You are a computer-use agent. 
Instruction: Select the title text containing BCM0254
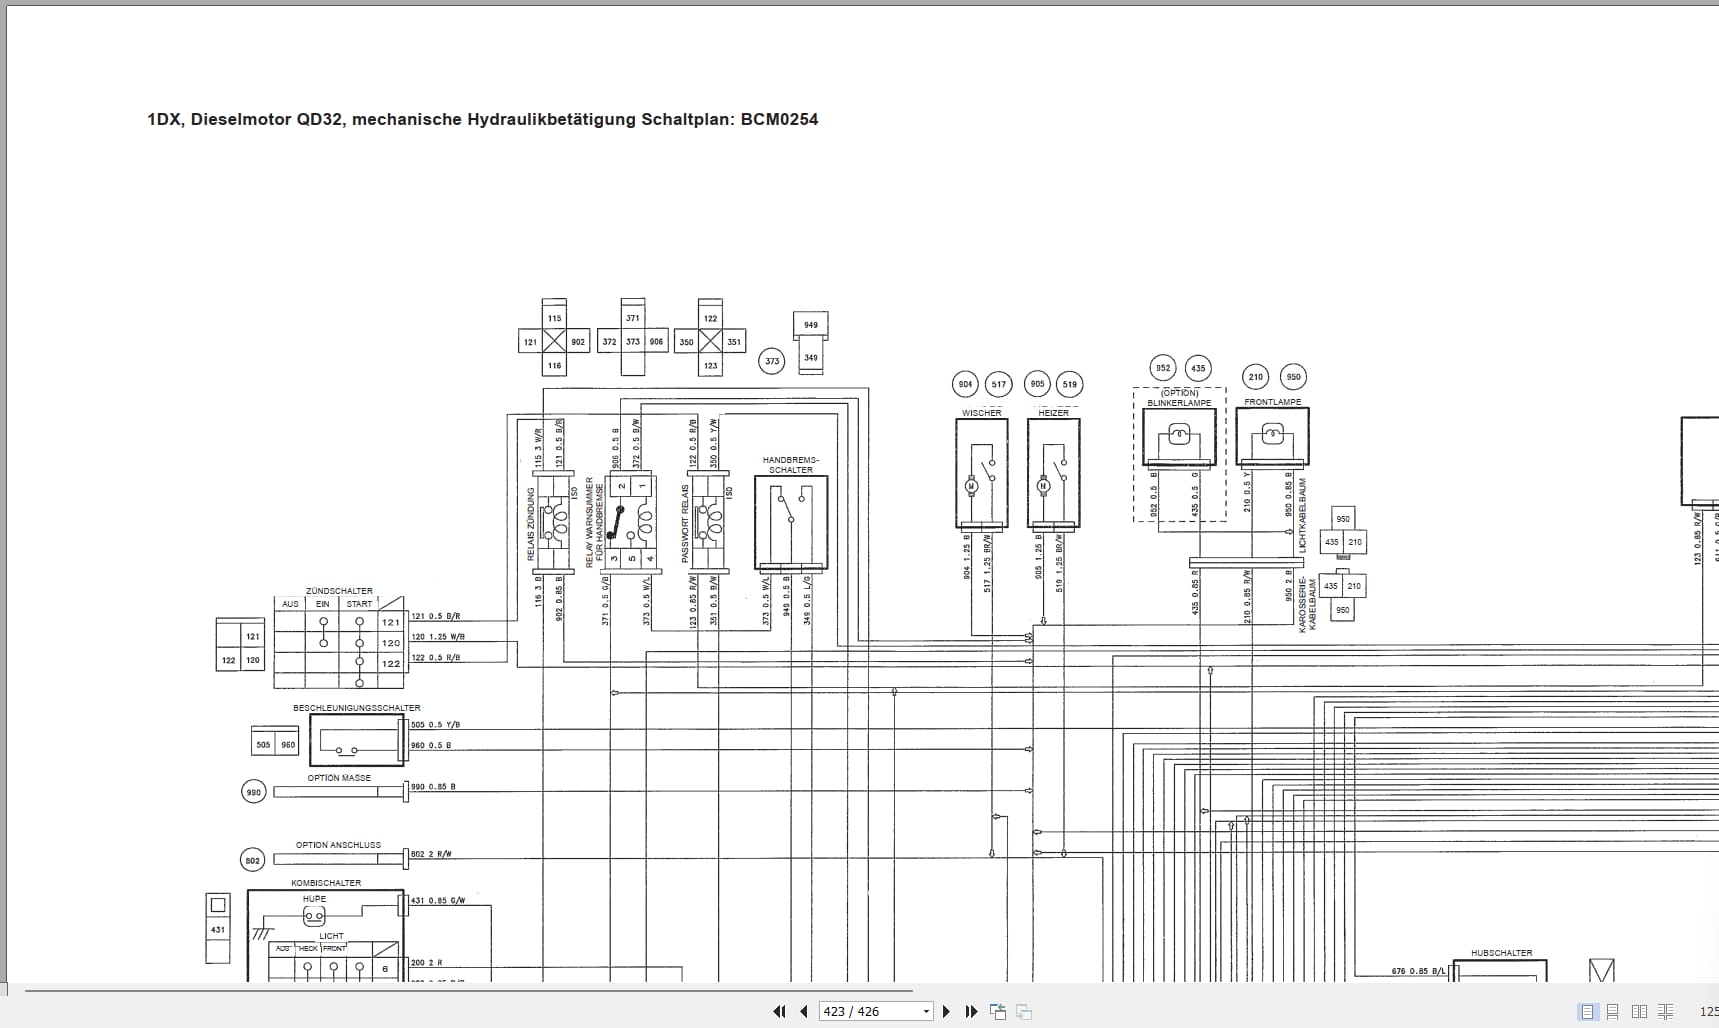(482, 118)
